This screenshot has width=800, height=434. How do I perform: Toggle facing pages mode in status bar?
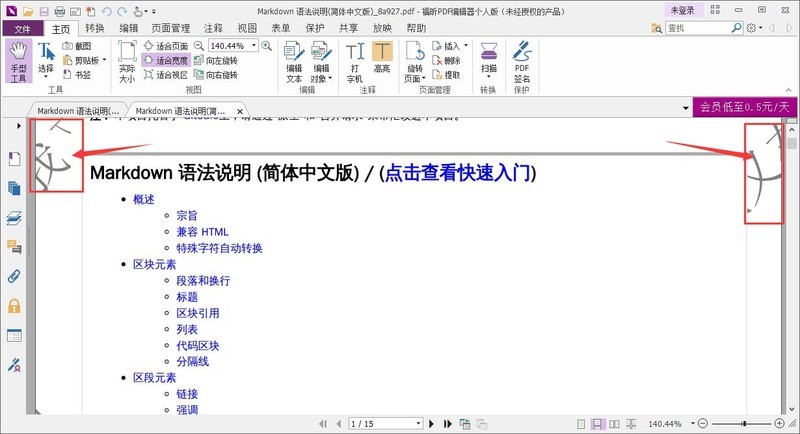click(x=614, y=424)
